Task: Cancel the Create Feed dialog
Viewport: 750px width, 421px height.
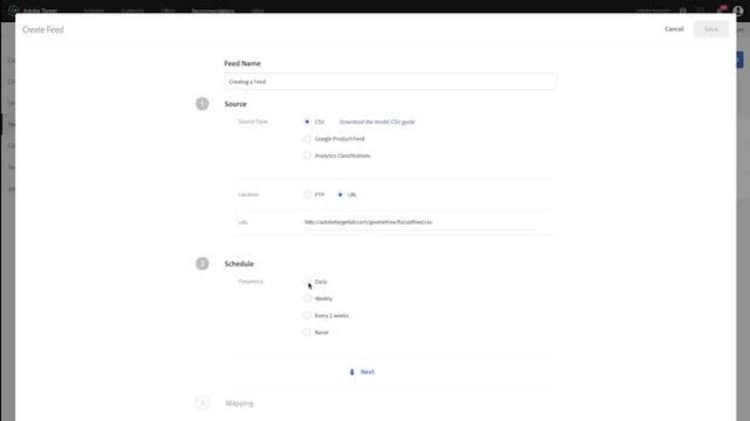Action: coord(674,29)
